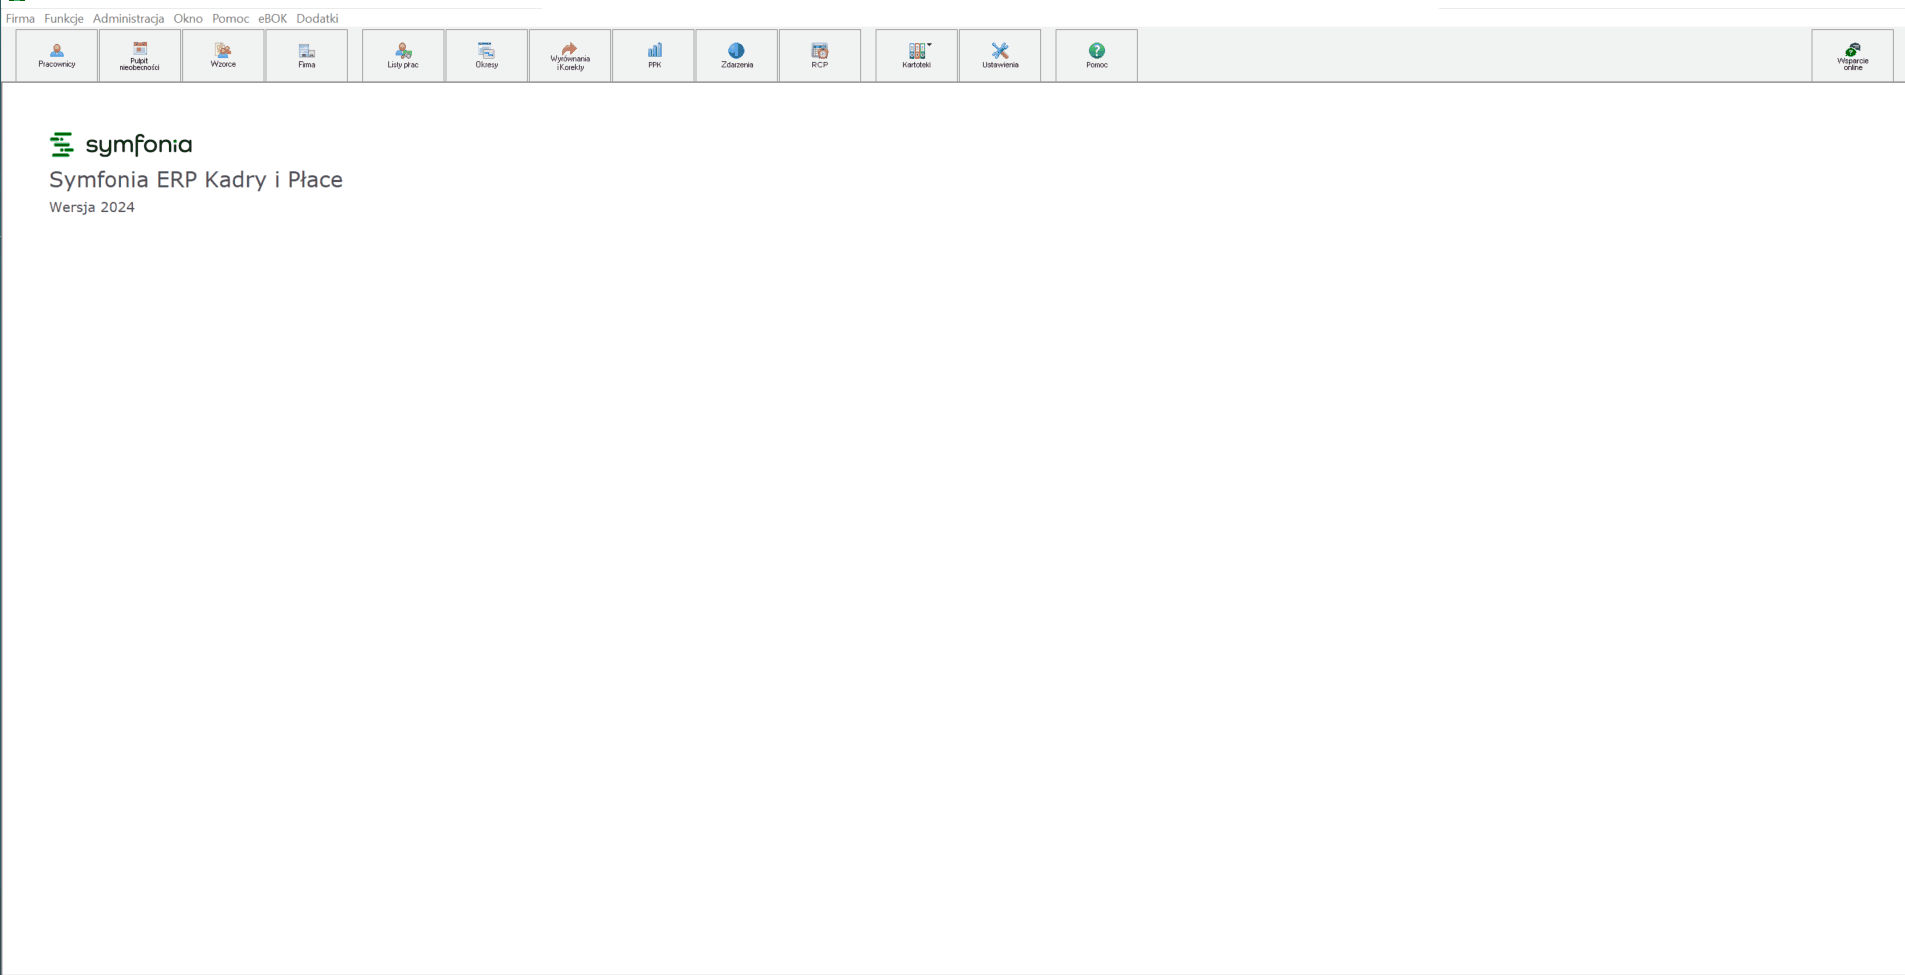Open the PPK chart icon
Image resolution: width=1905 pixels, height=975 pixels.
point(654,55)
